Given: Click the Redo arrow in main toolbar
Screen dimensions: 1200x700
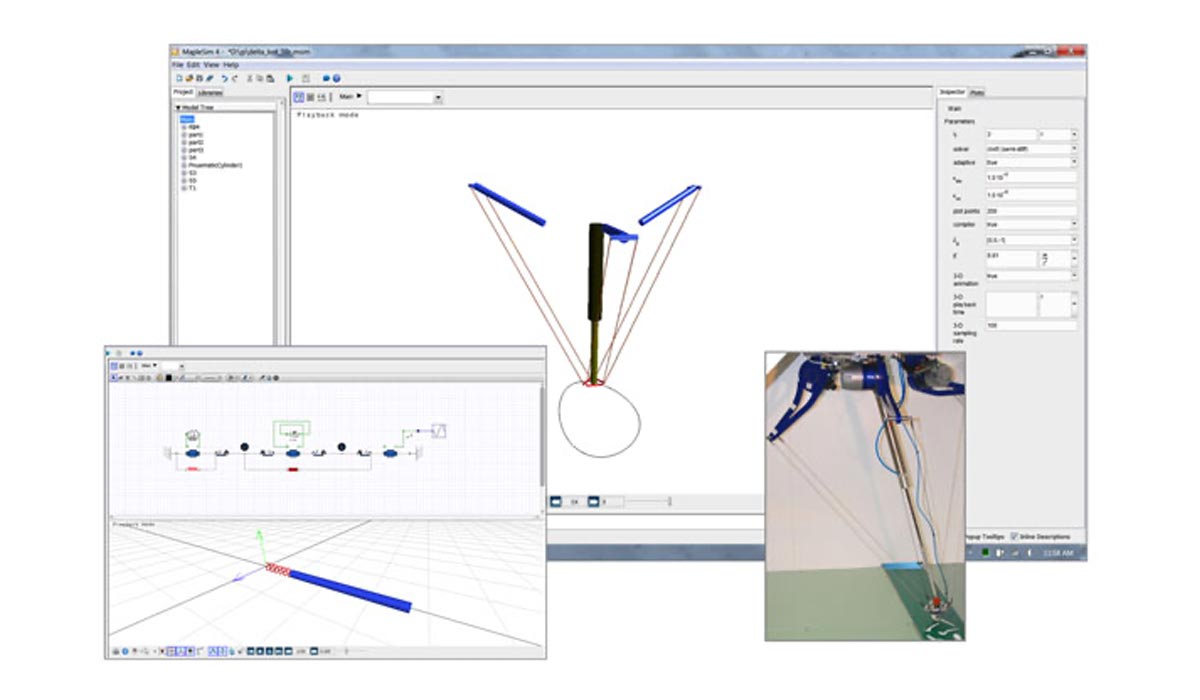Looking at the screenshot, I should coord(235,78).
